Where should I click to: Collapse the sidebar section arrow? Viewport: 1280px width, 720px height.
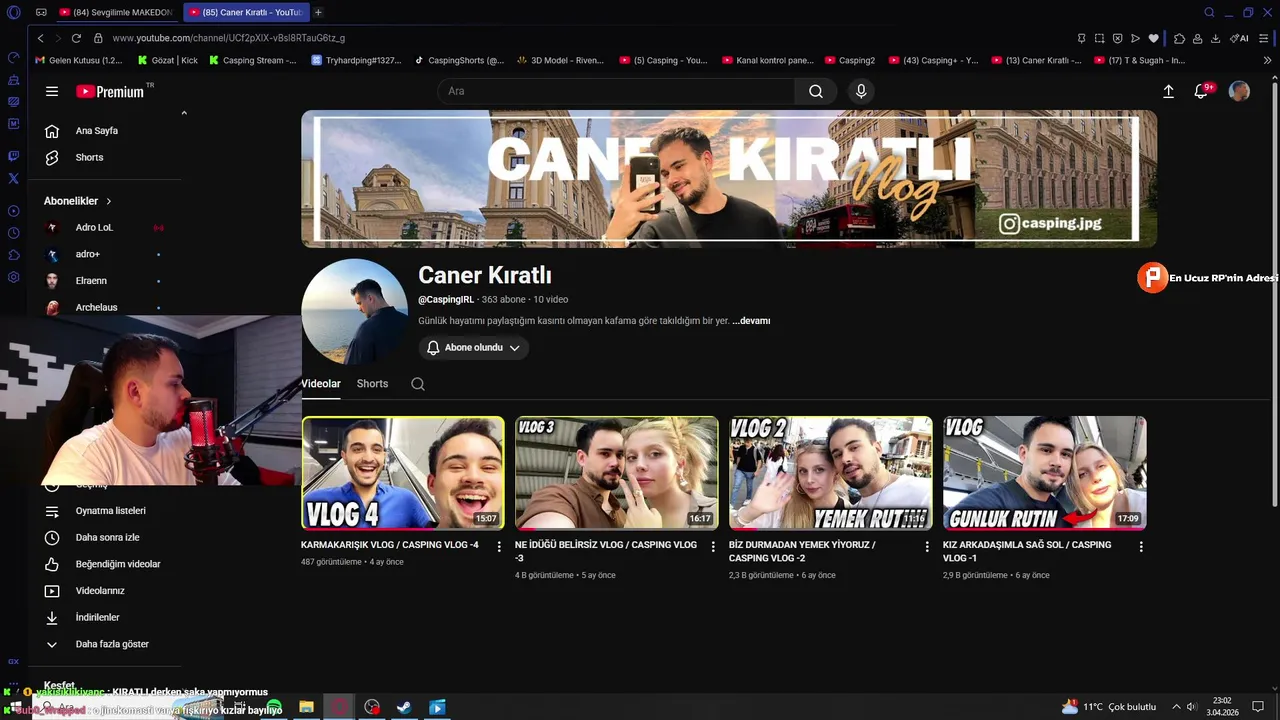pos(184,113)
